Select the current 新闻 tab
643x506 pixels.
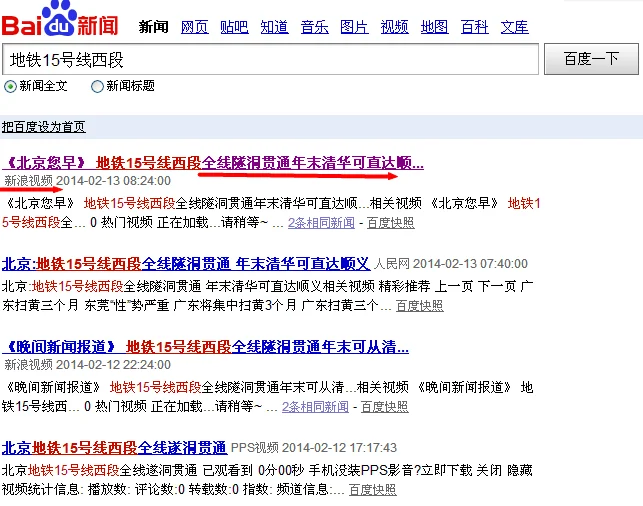(x=154, y=27)
